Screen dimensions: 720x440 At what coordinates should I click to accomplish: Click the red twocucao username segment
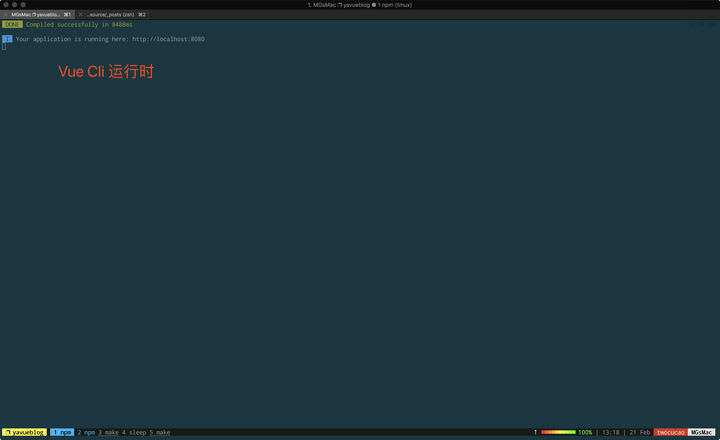coord(670,432)
